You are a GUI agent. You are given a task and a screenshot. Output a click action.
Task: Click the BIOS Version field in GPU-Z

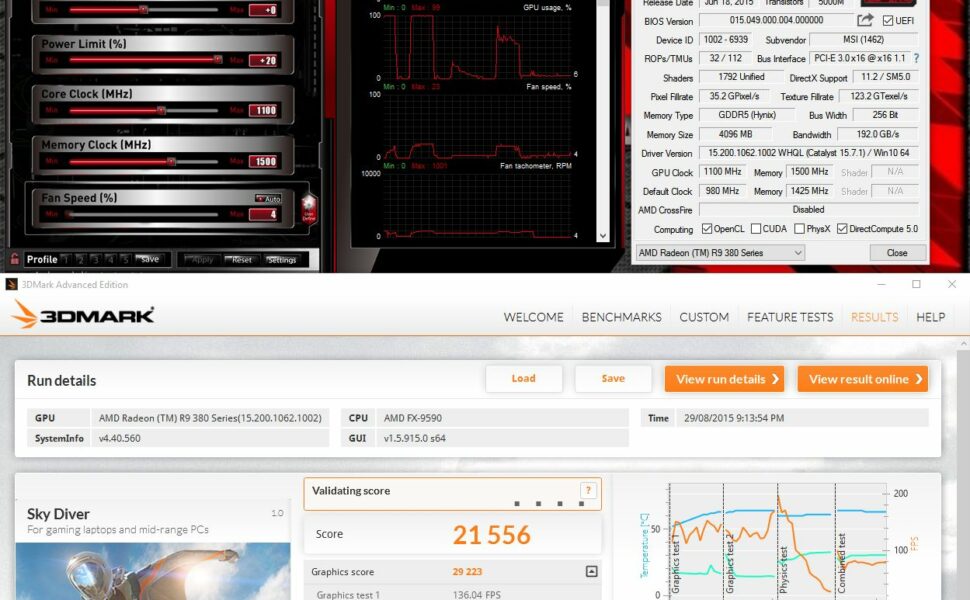click(x=776, y=20)
